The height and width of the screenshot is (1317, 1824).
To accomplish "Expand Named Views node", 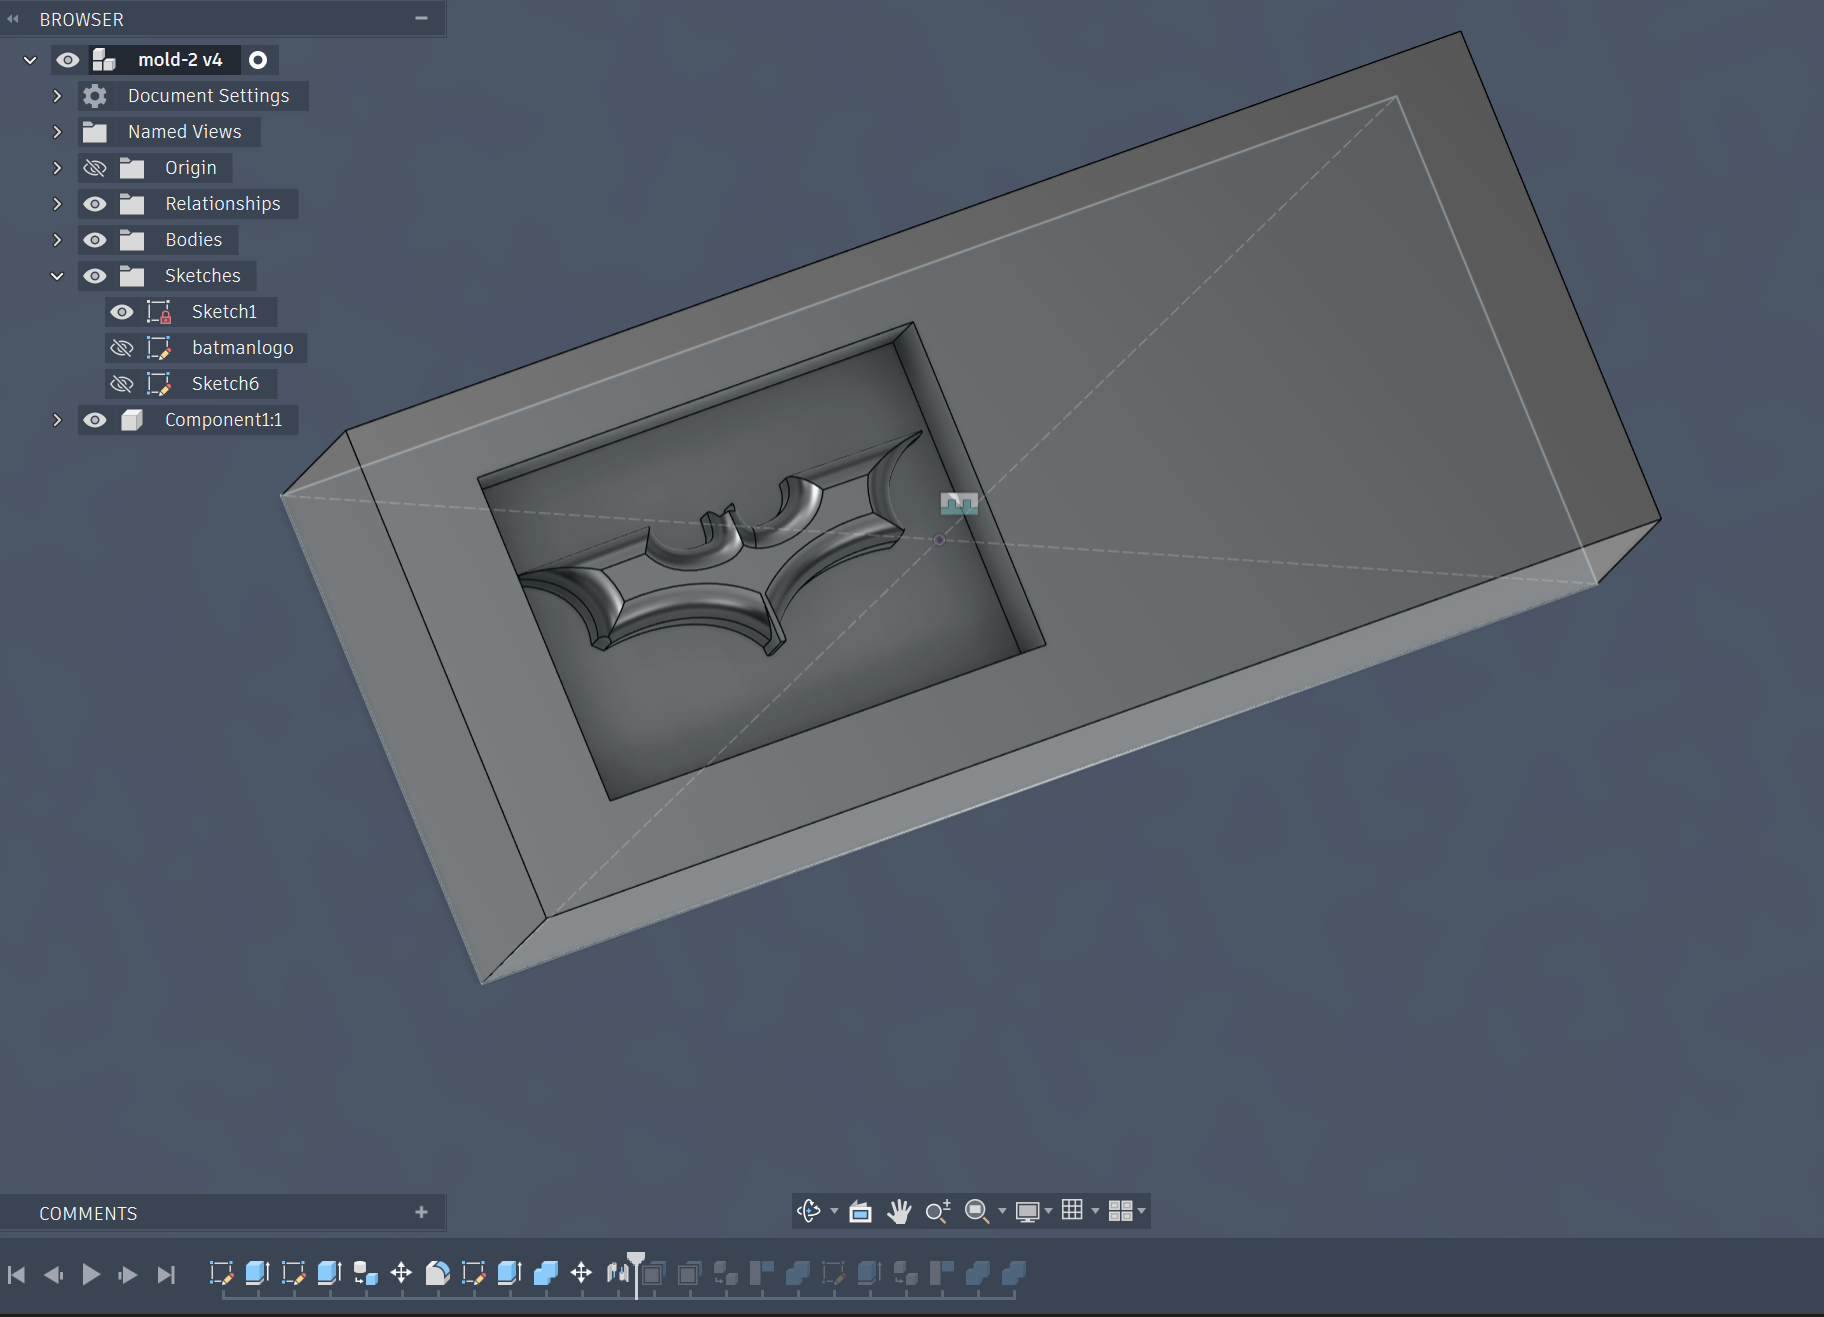I will pos(57,132).
